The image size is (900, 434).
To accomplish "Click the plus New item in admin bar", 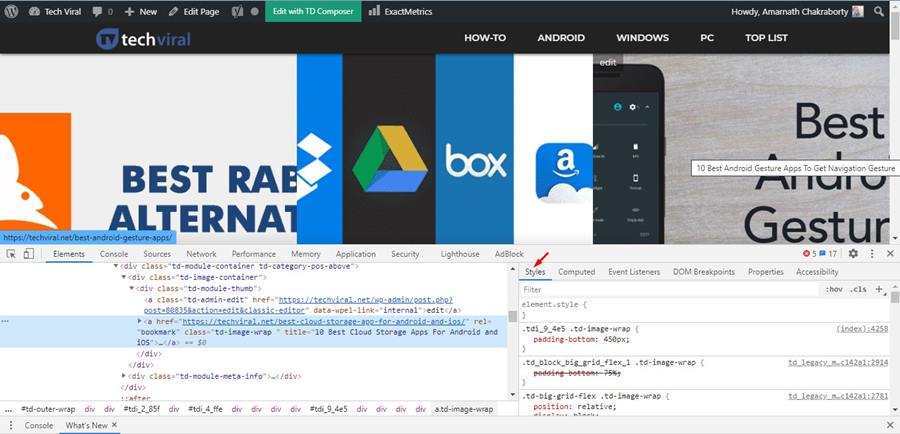I will [141, 11].
